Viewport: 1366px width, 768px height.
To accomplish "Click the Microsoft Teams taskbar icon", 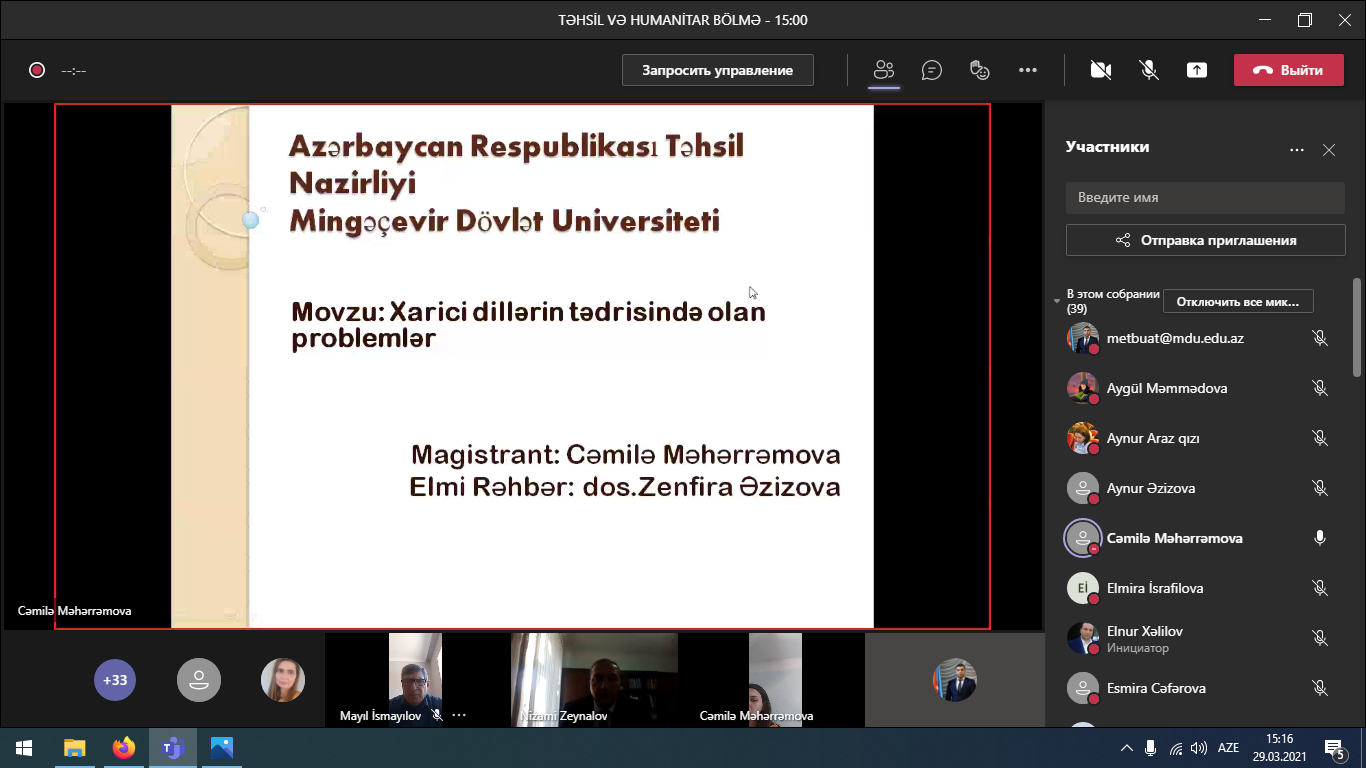I will pyautogui.click(x=173, y=748).
